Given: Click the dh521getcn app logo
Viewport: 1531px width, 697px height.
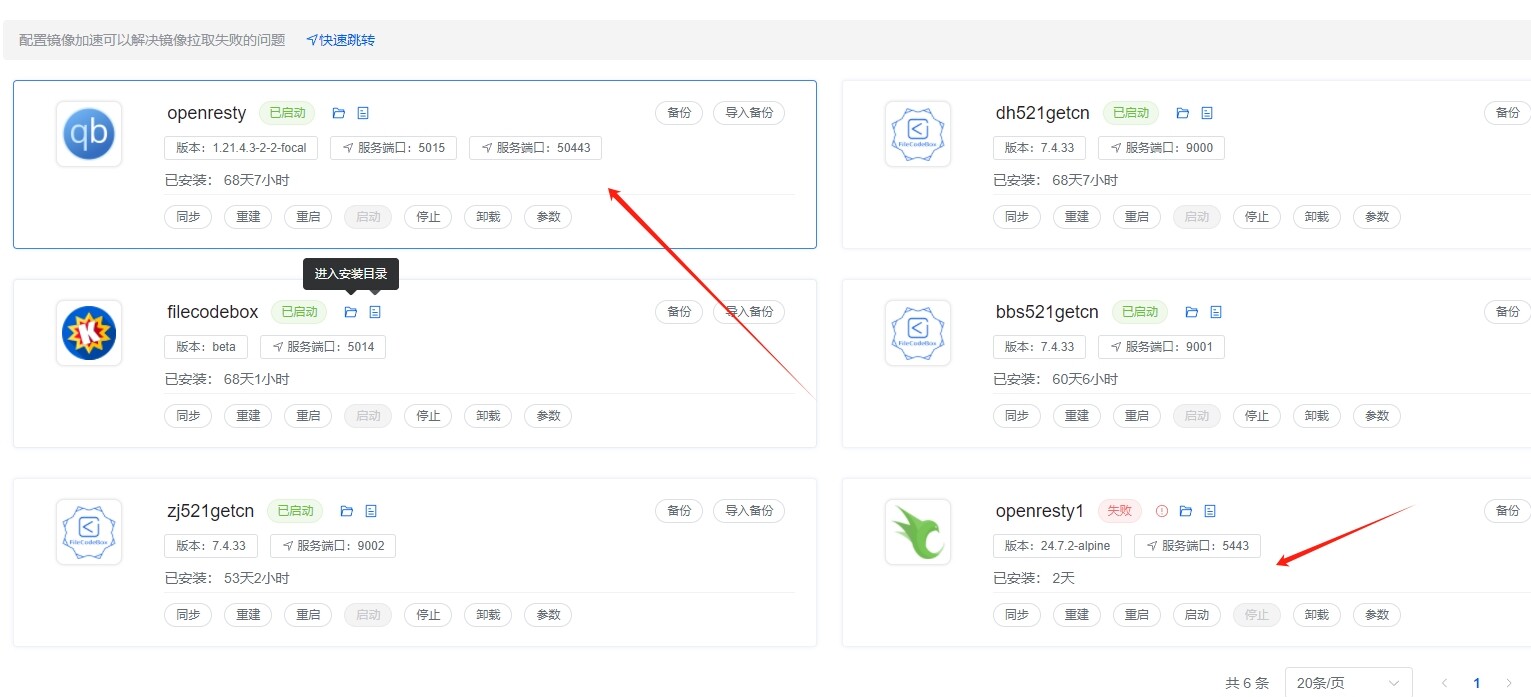Looking at the screenshot, I should (x=918, y=134).
